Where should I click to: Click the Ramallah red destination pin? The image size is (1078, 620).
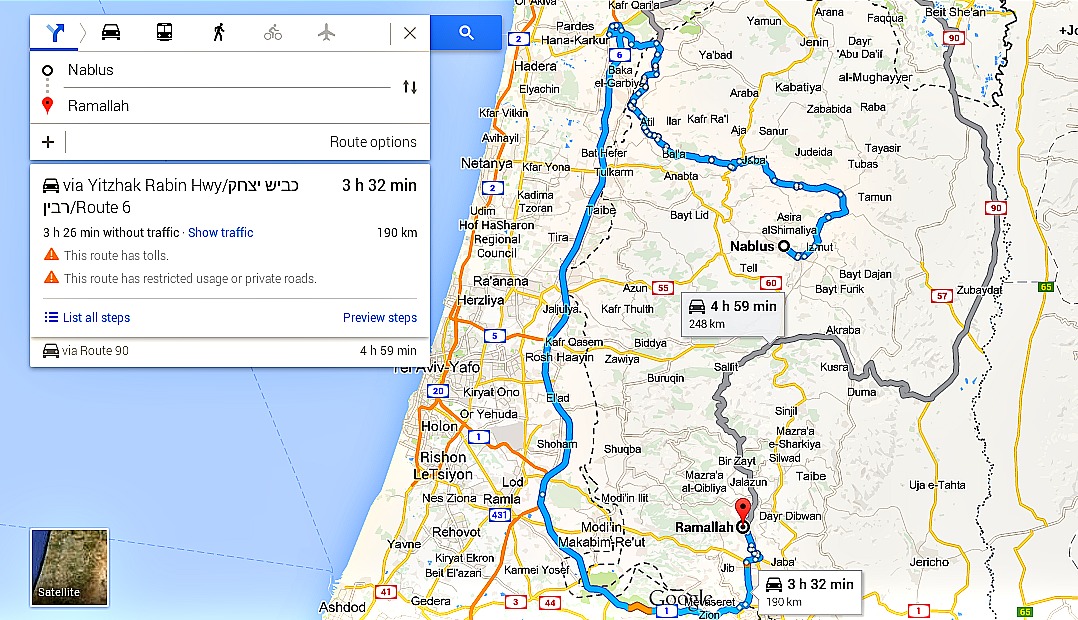click(742, 512)
